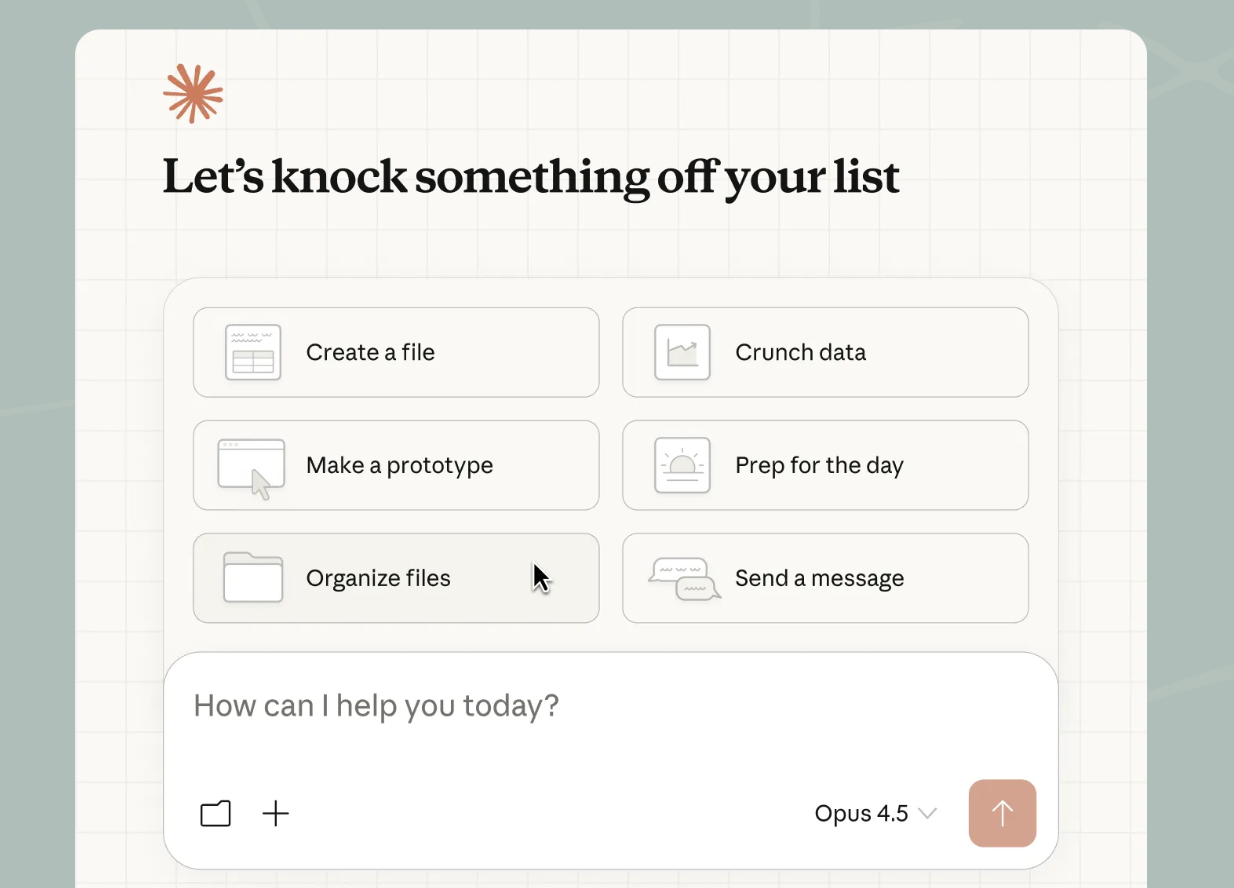
Task: Pick the "Make a prototype" option
Action: (399, 465)
